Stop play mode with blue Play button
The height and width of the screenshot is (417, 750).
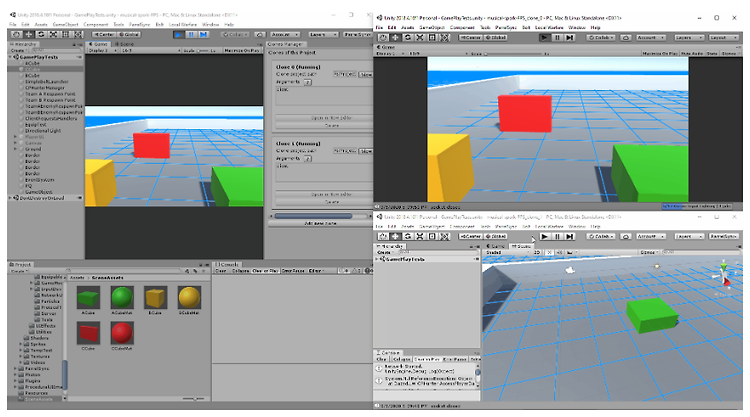[x=178, y=34]
